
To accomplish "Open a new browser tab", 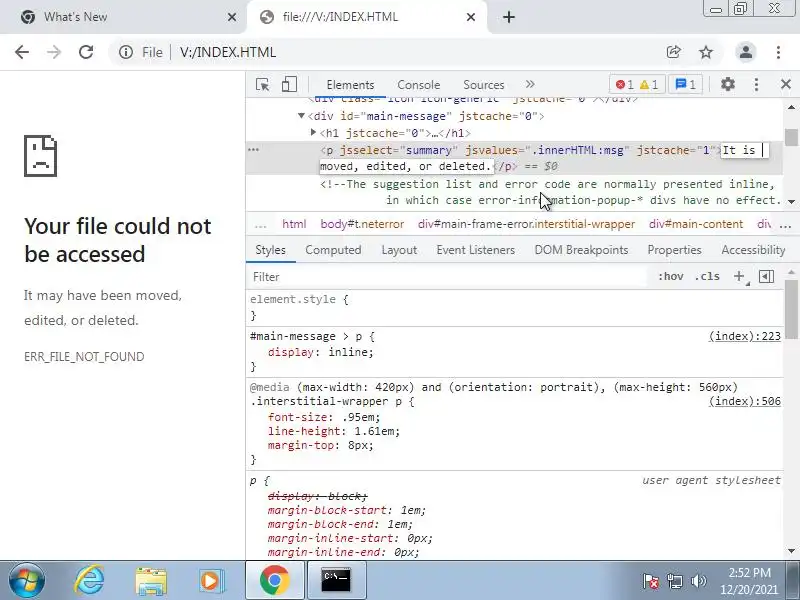I will 509,17.
